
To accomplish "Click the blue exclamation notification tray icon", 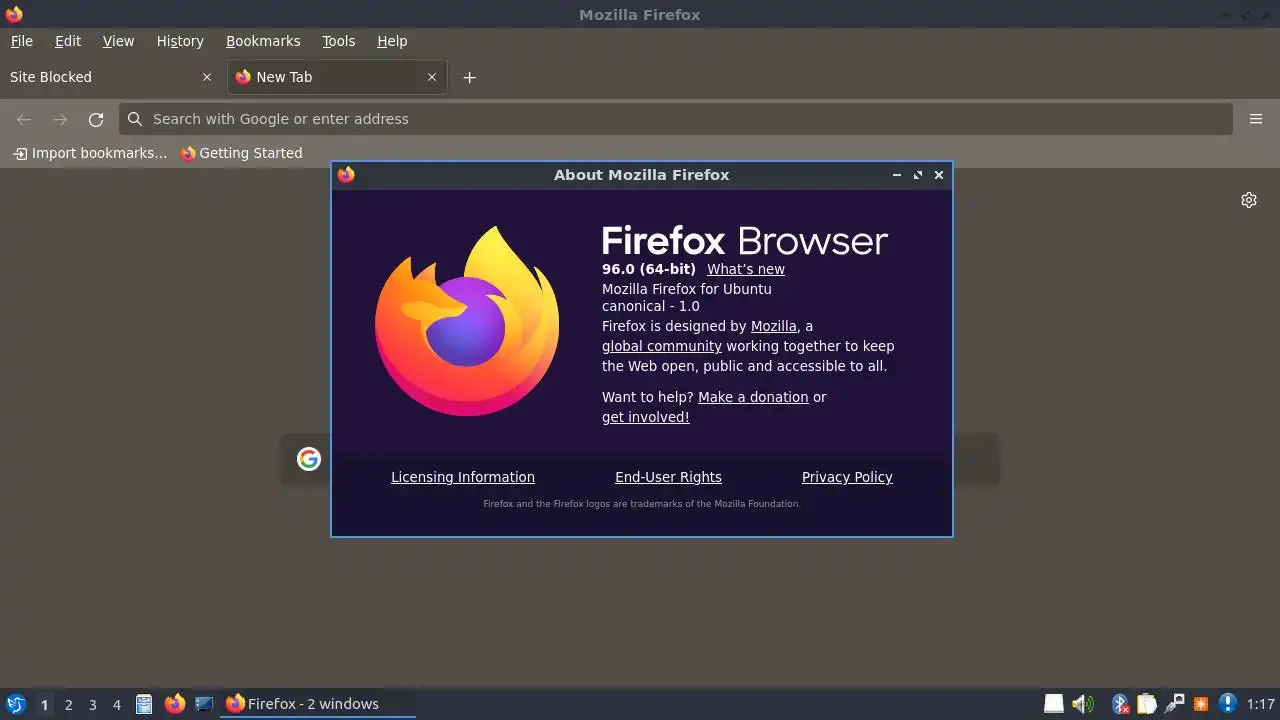I will [1228, 704].
